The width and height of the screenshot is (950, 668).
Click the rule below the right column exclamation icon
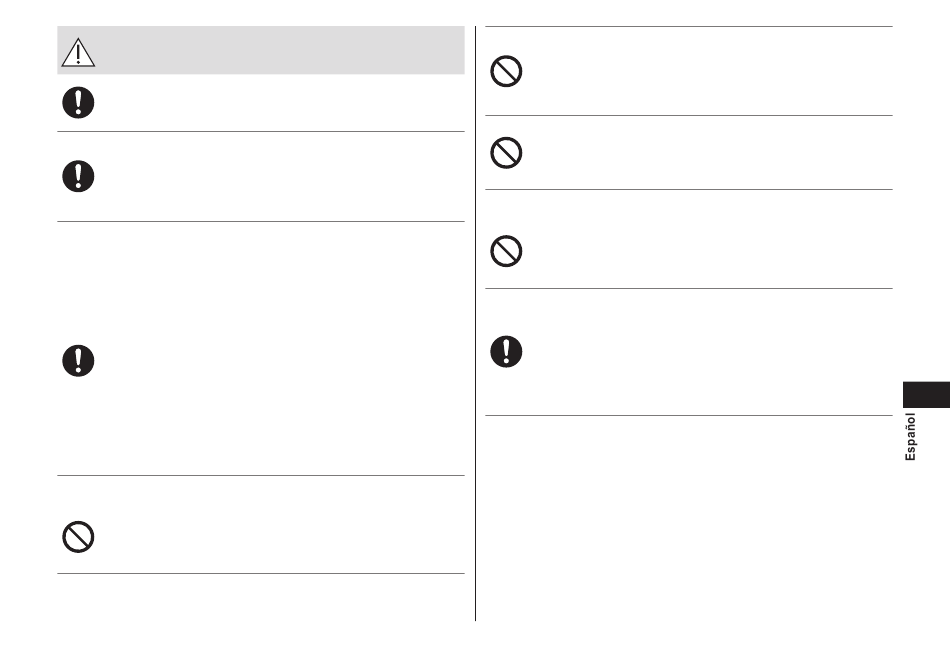[689, 415]
